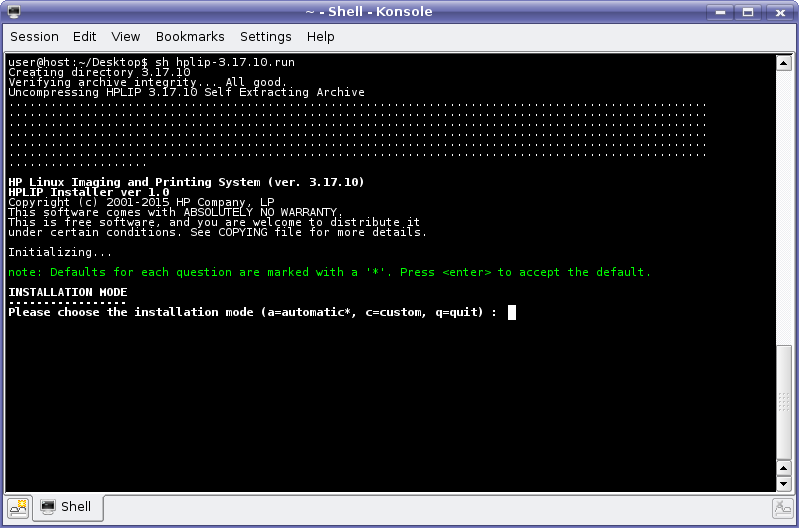Maximize the Konsole window
Image resolution: width=799 pixels, height=528 pixels.
[x=748, y=12]
